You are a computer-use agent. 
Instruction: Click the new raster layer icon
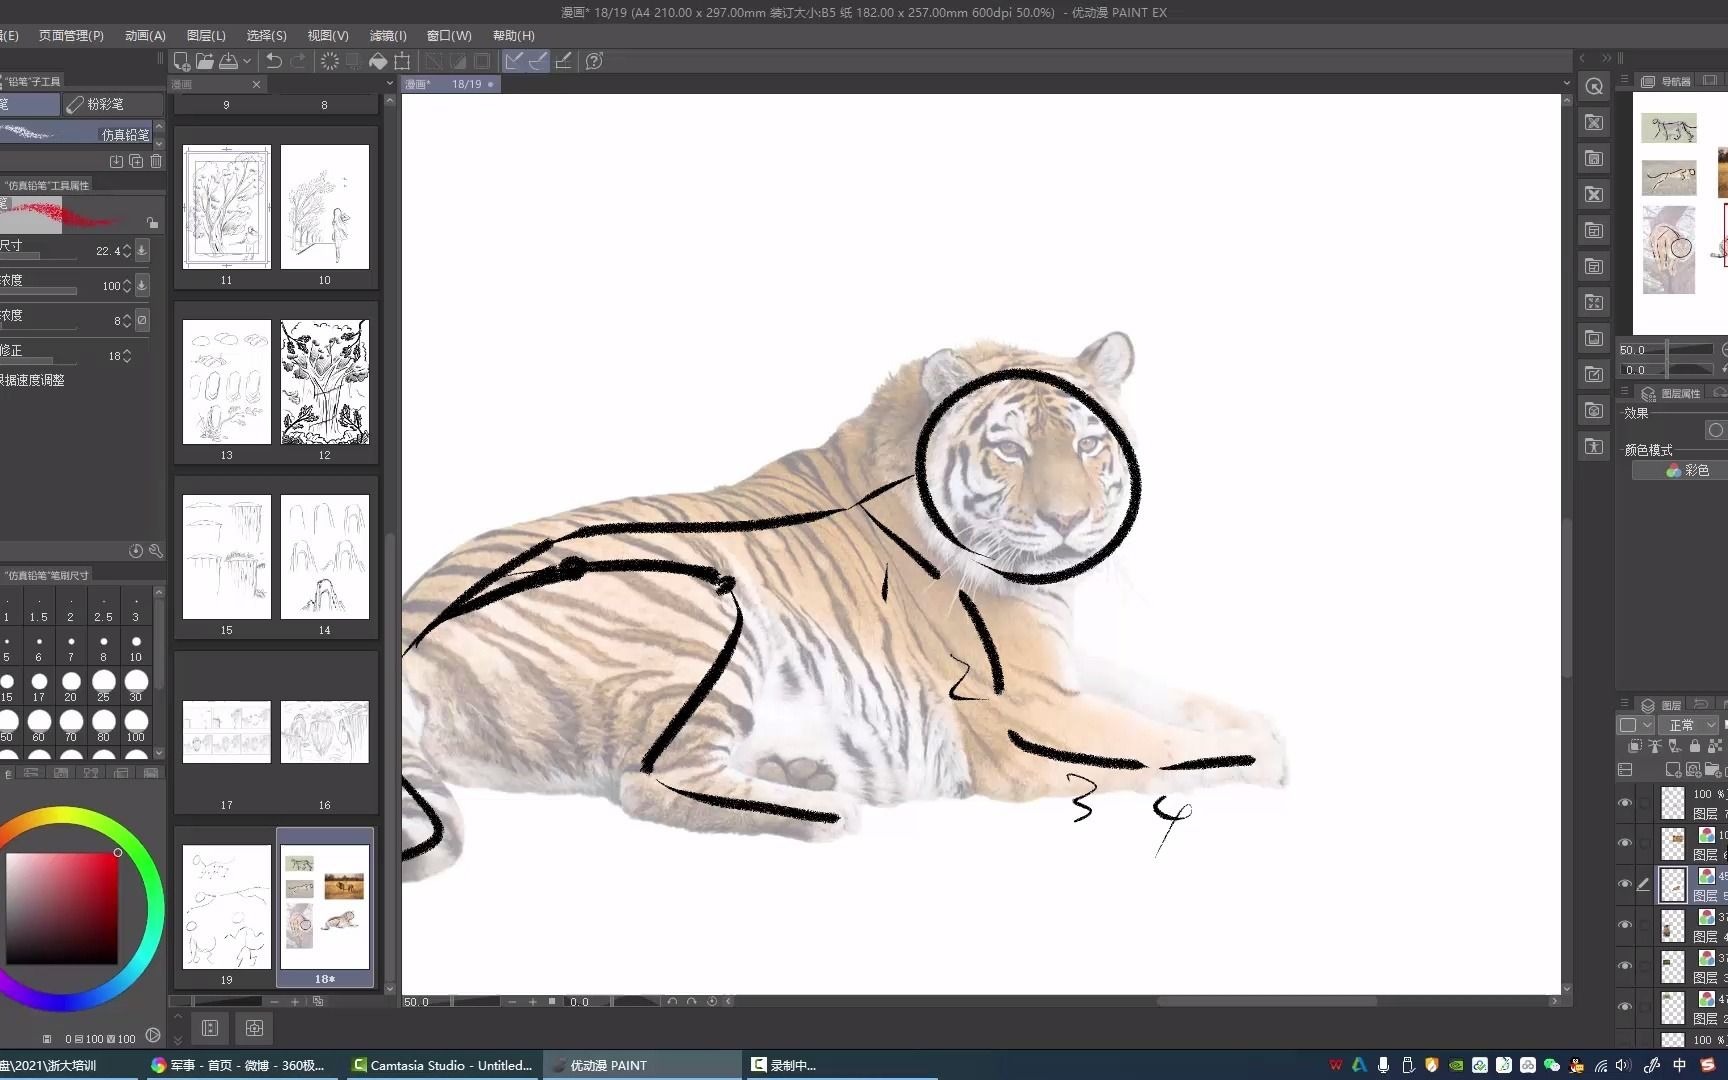pyautogui.click(x=1672, y=770)
